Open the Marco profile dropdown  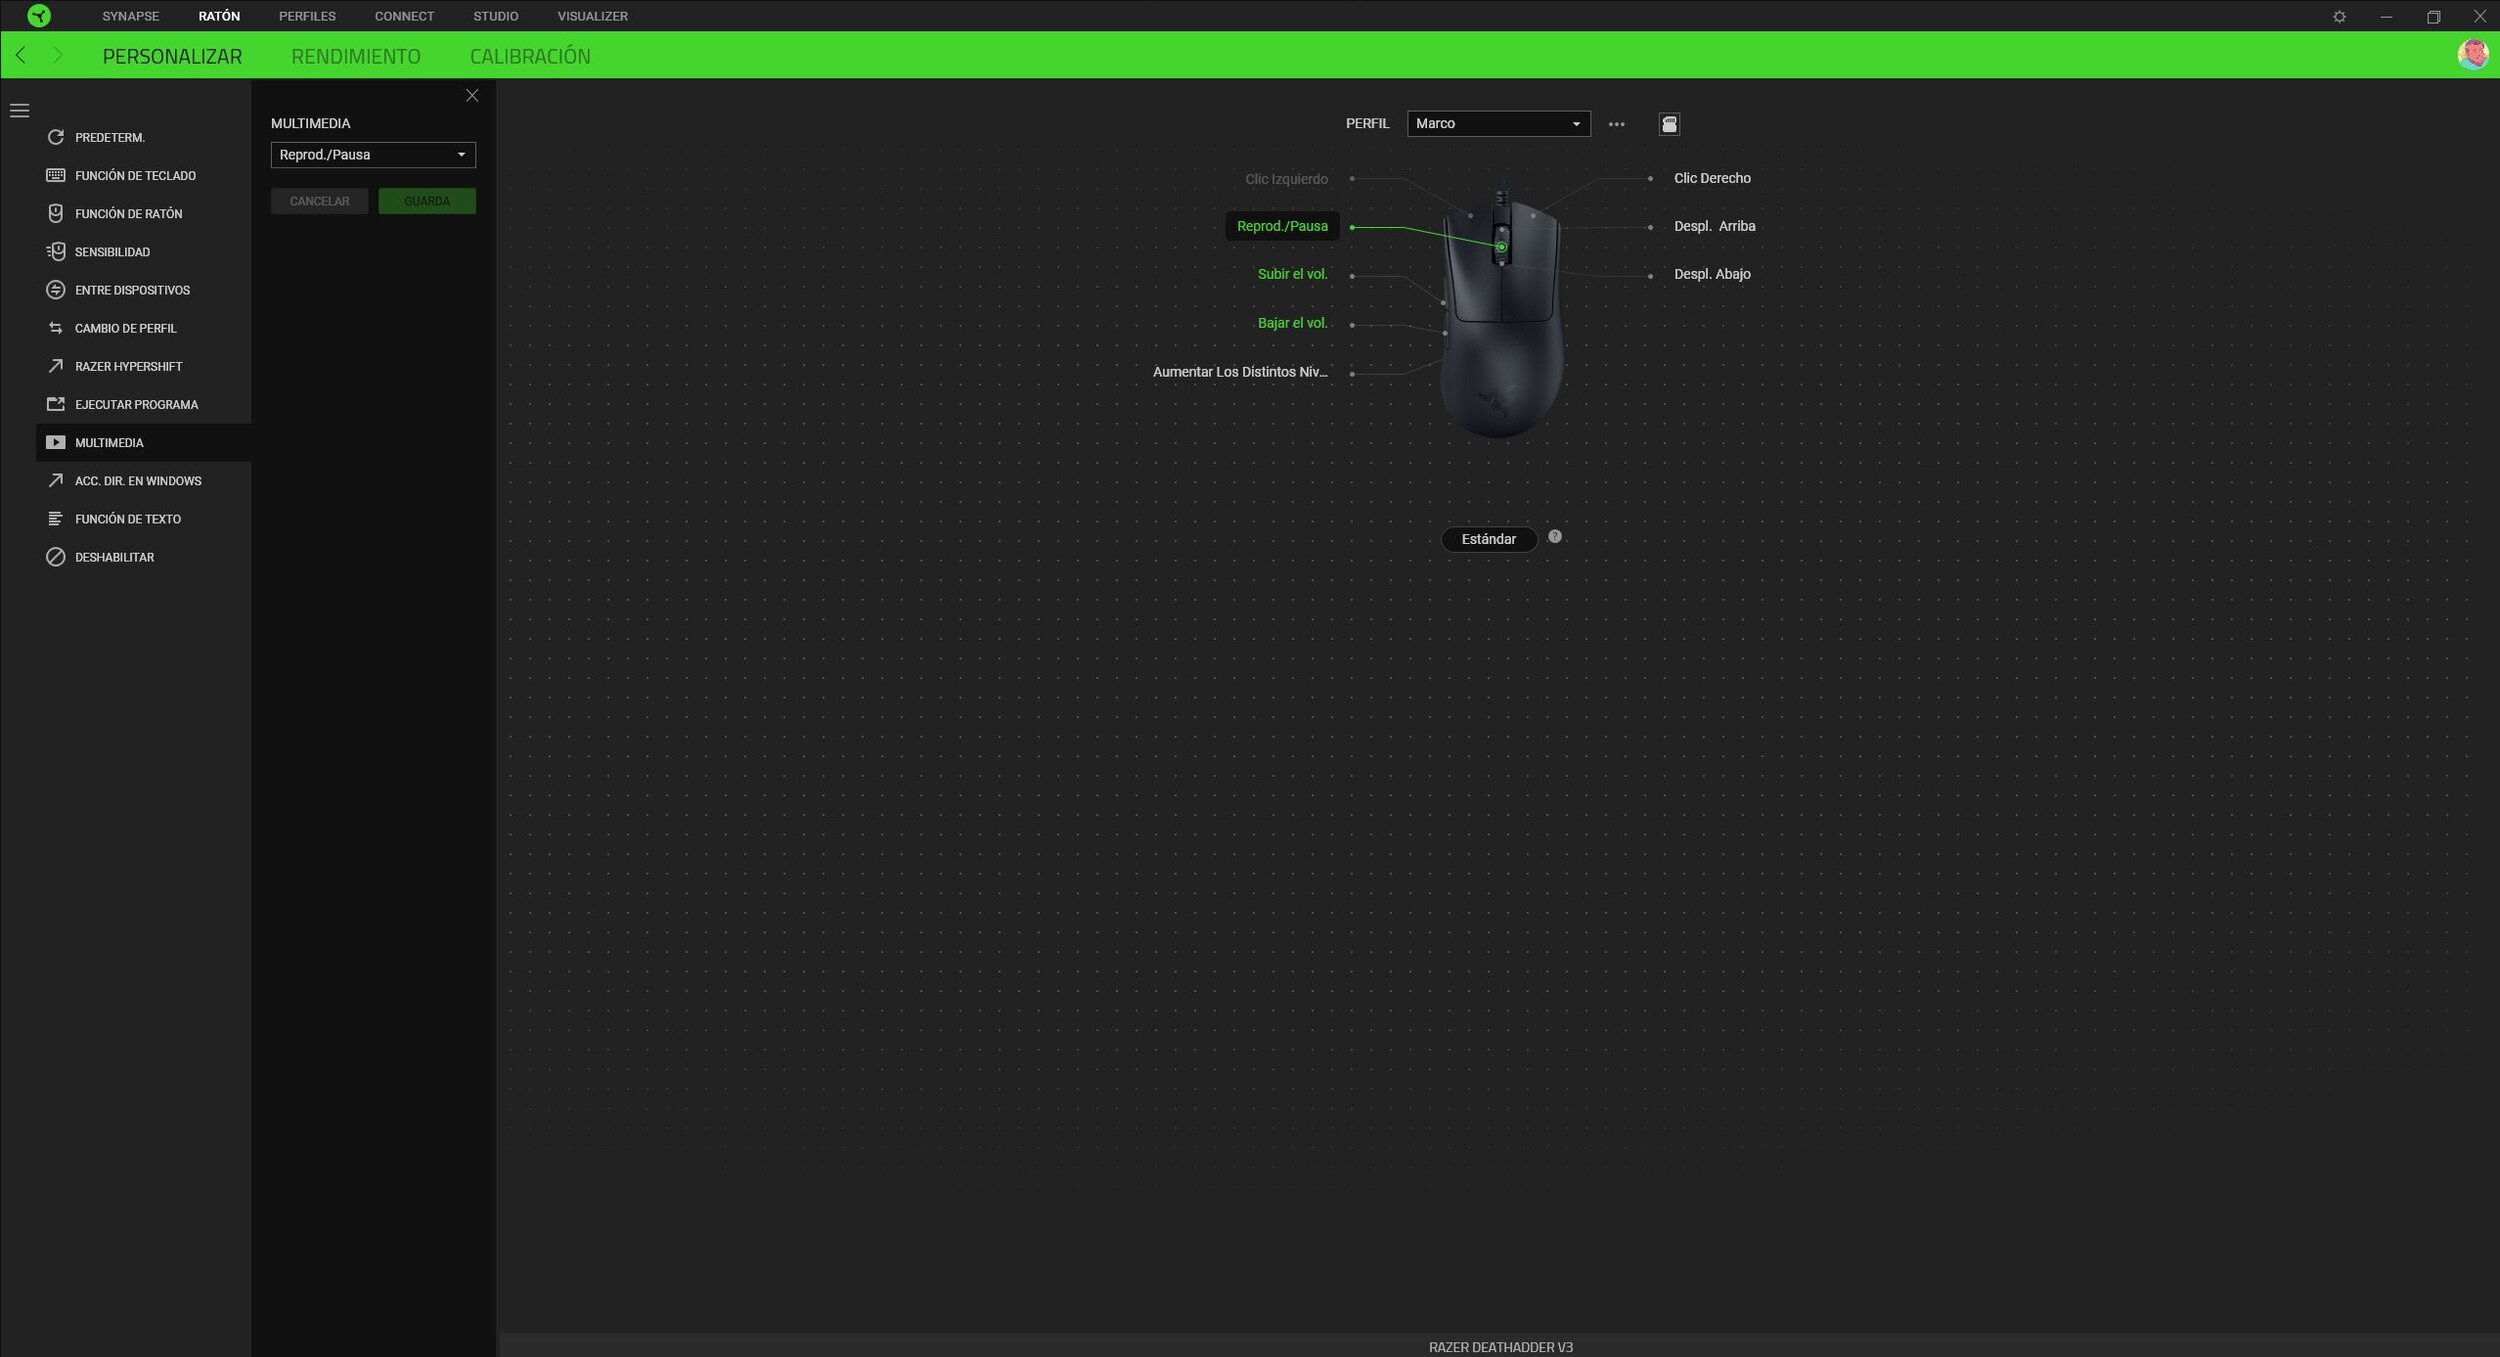[x=1497, y=124]
